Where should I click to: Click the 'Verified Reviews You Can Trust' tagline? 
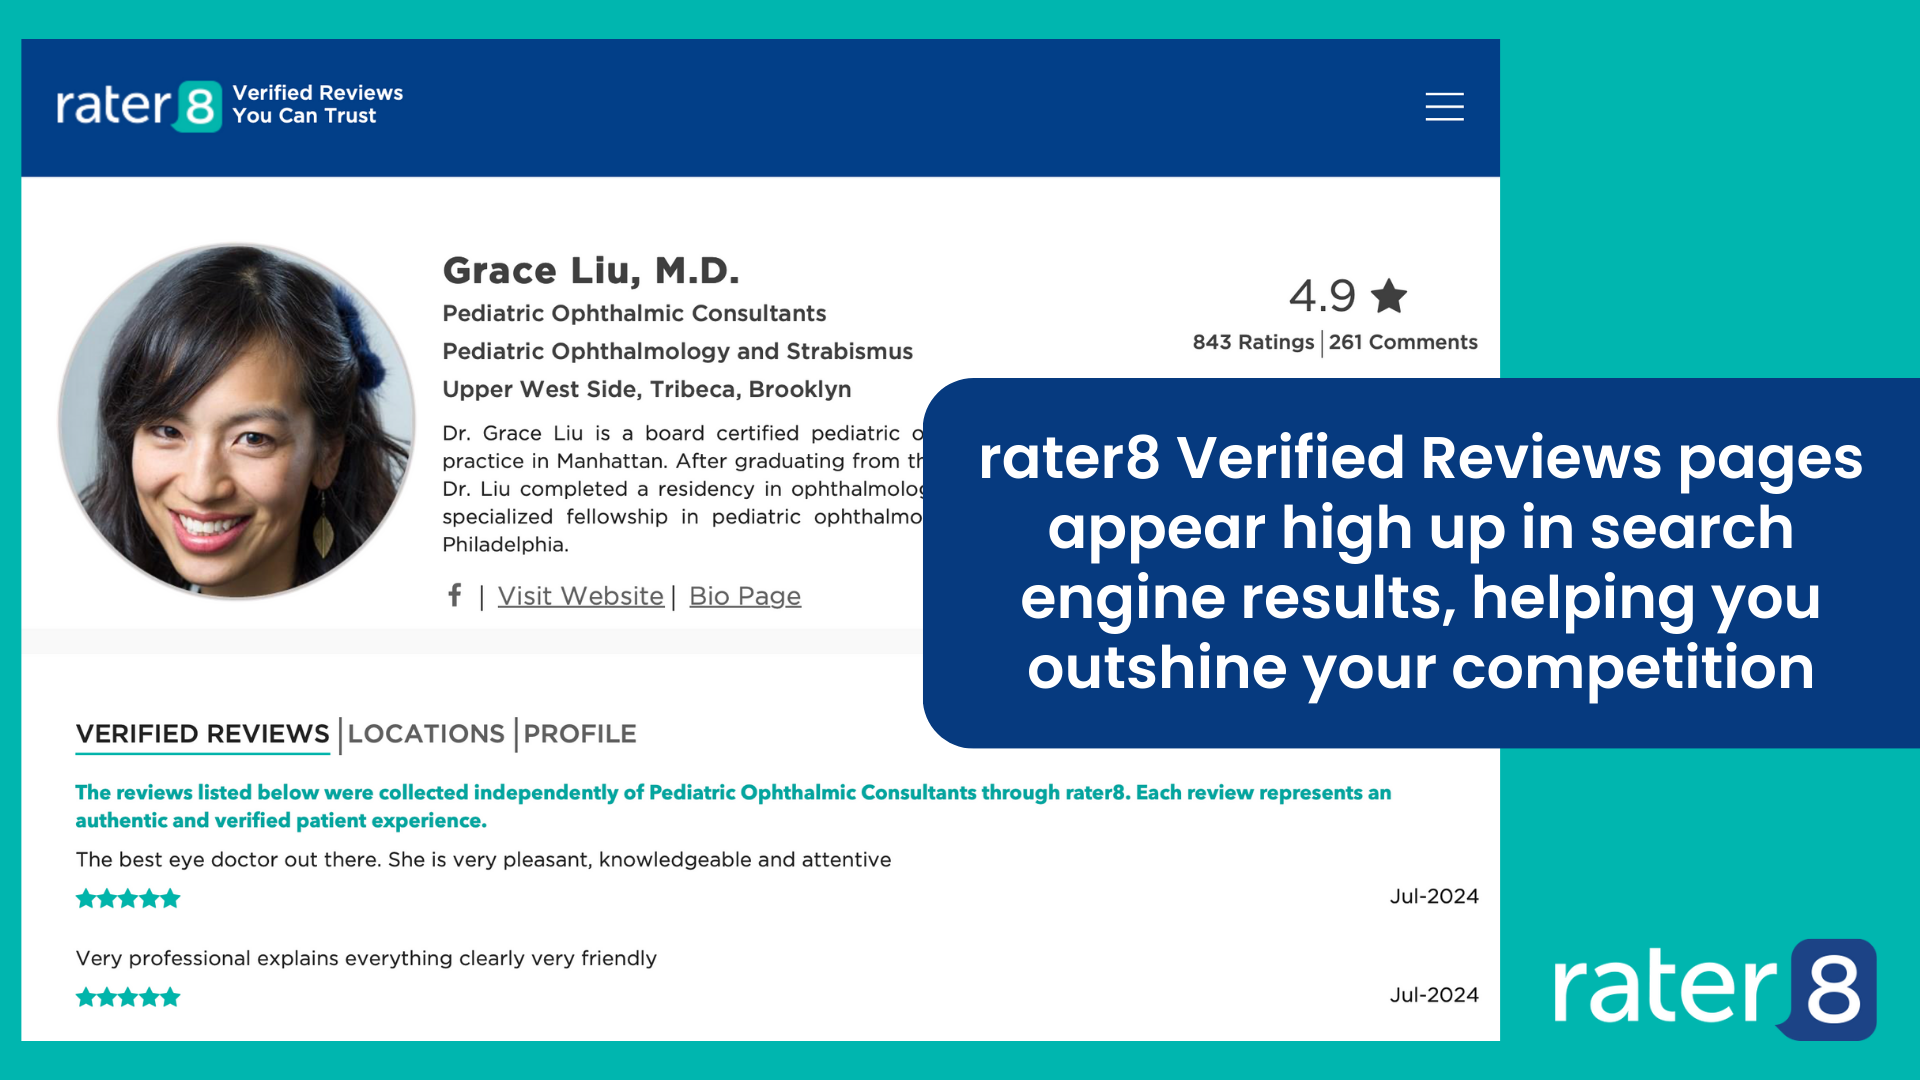pos(318,104)
